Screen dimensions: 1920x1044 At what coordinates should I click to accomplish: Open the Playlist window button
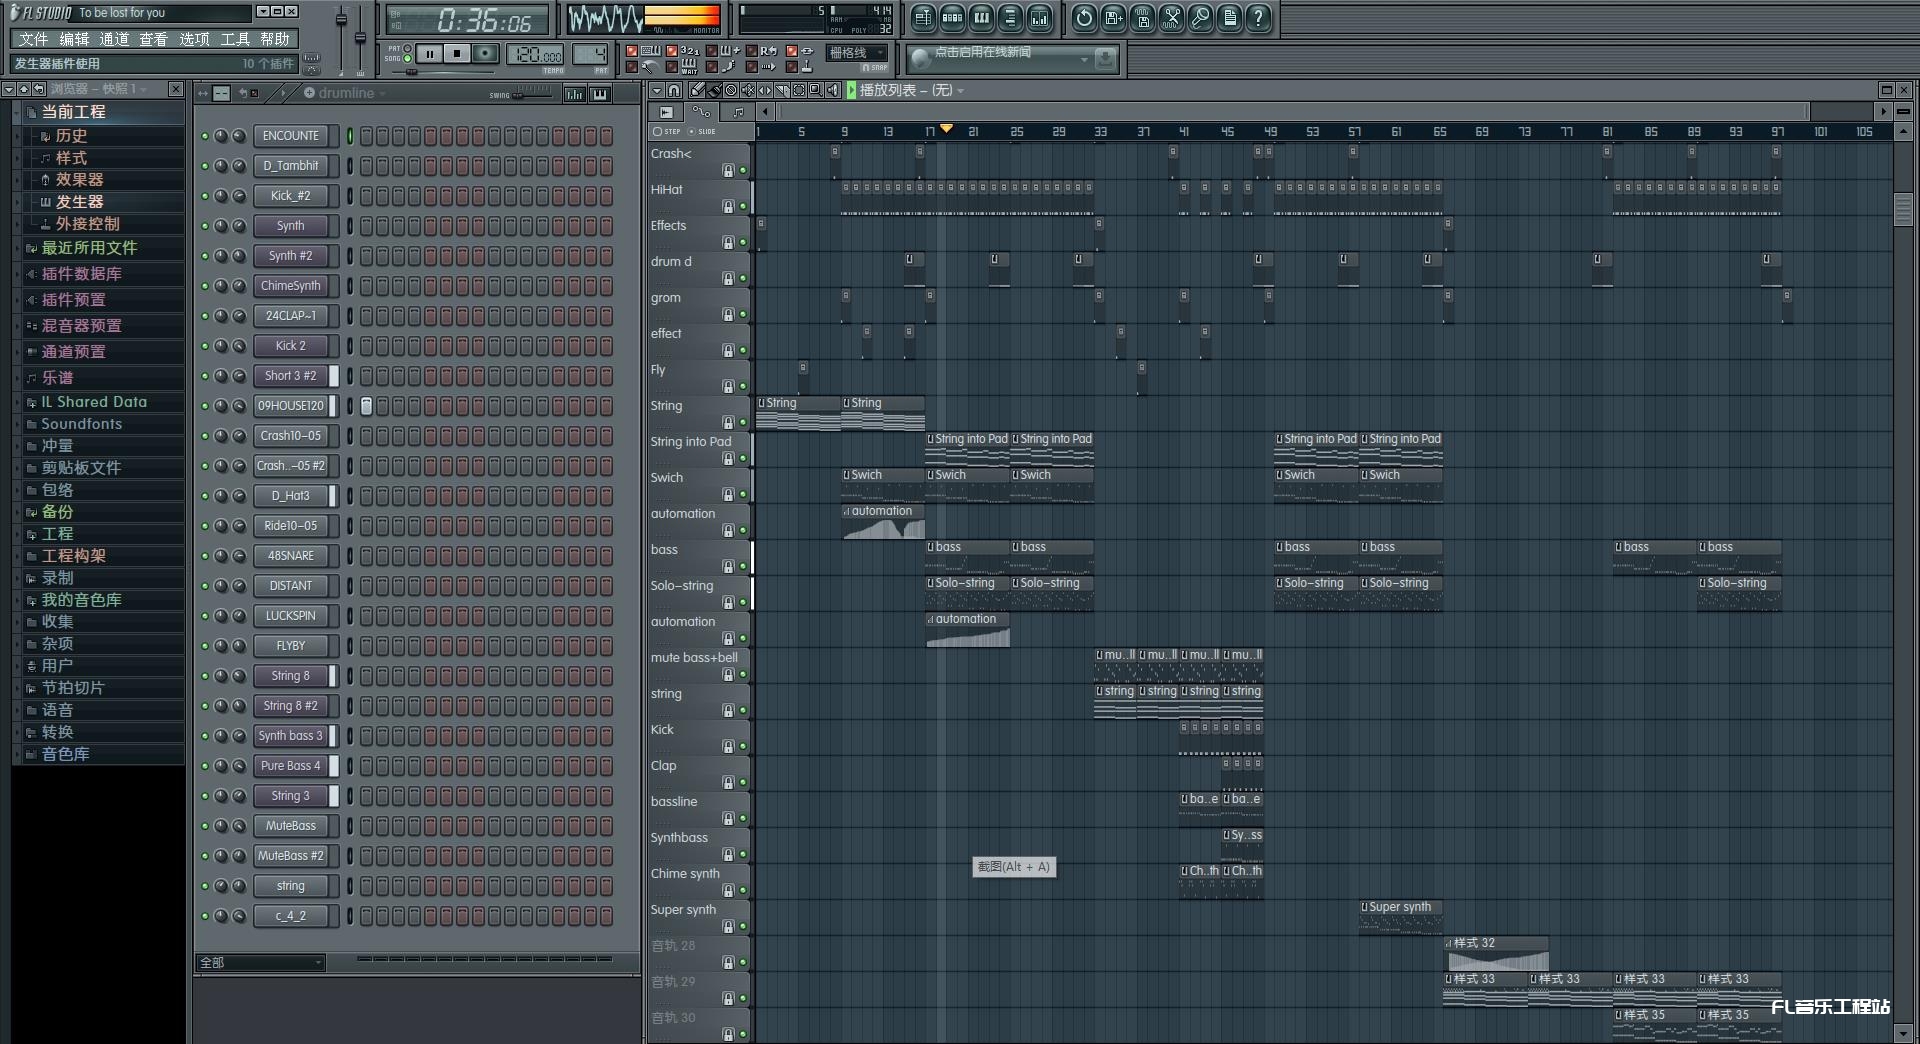click(x=923, y=18)
